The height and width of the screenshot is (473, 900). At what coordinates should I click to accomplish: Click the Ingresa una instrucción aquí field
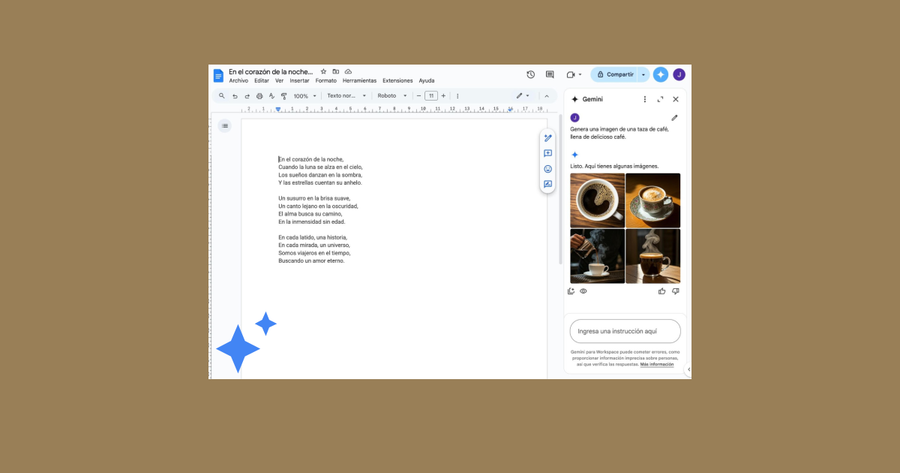click(x=625, y=331)
